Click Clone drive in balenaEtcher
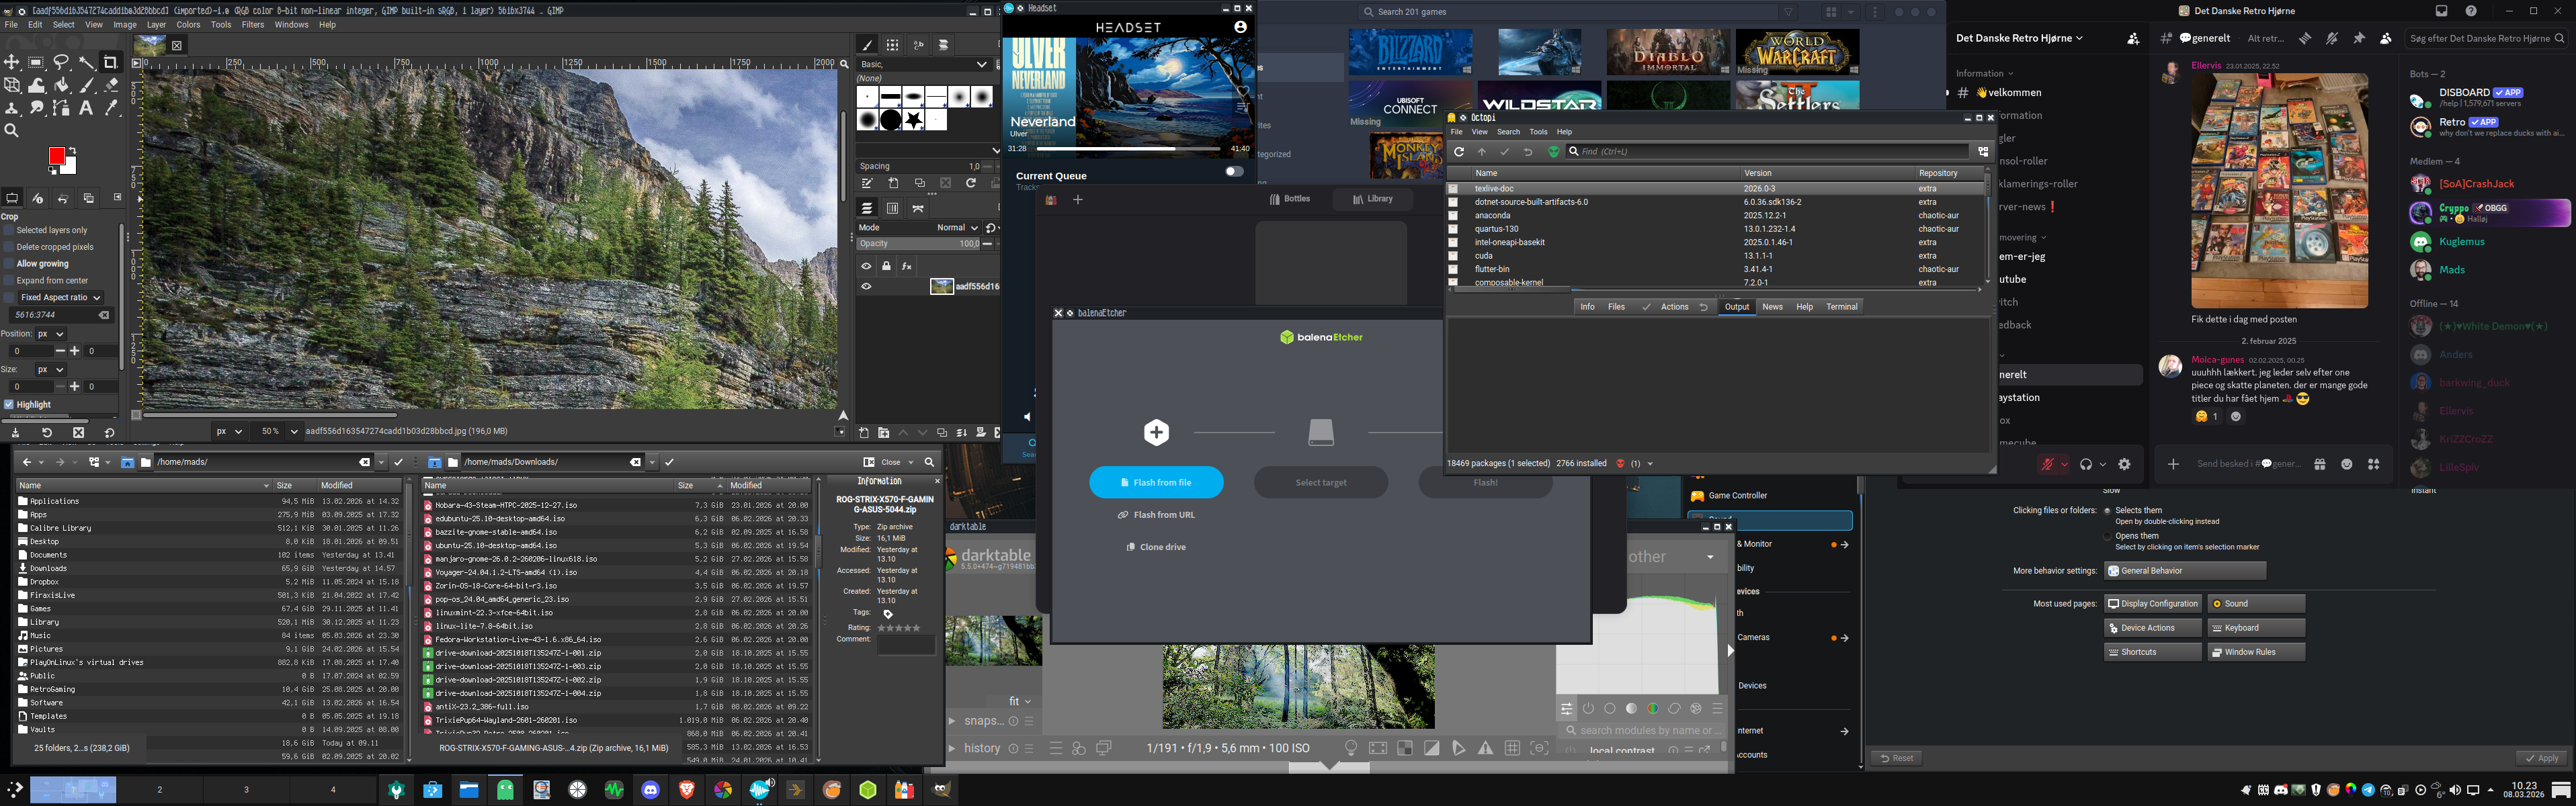The height and width of the screenshot is (806, 2576). tap(1156, 547)
